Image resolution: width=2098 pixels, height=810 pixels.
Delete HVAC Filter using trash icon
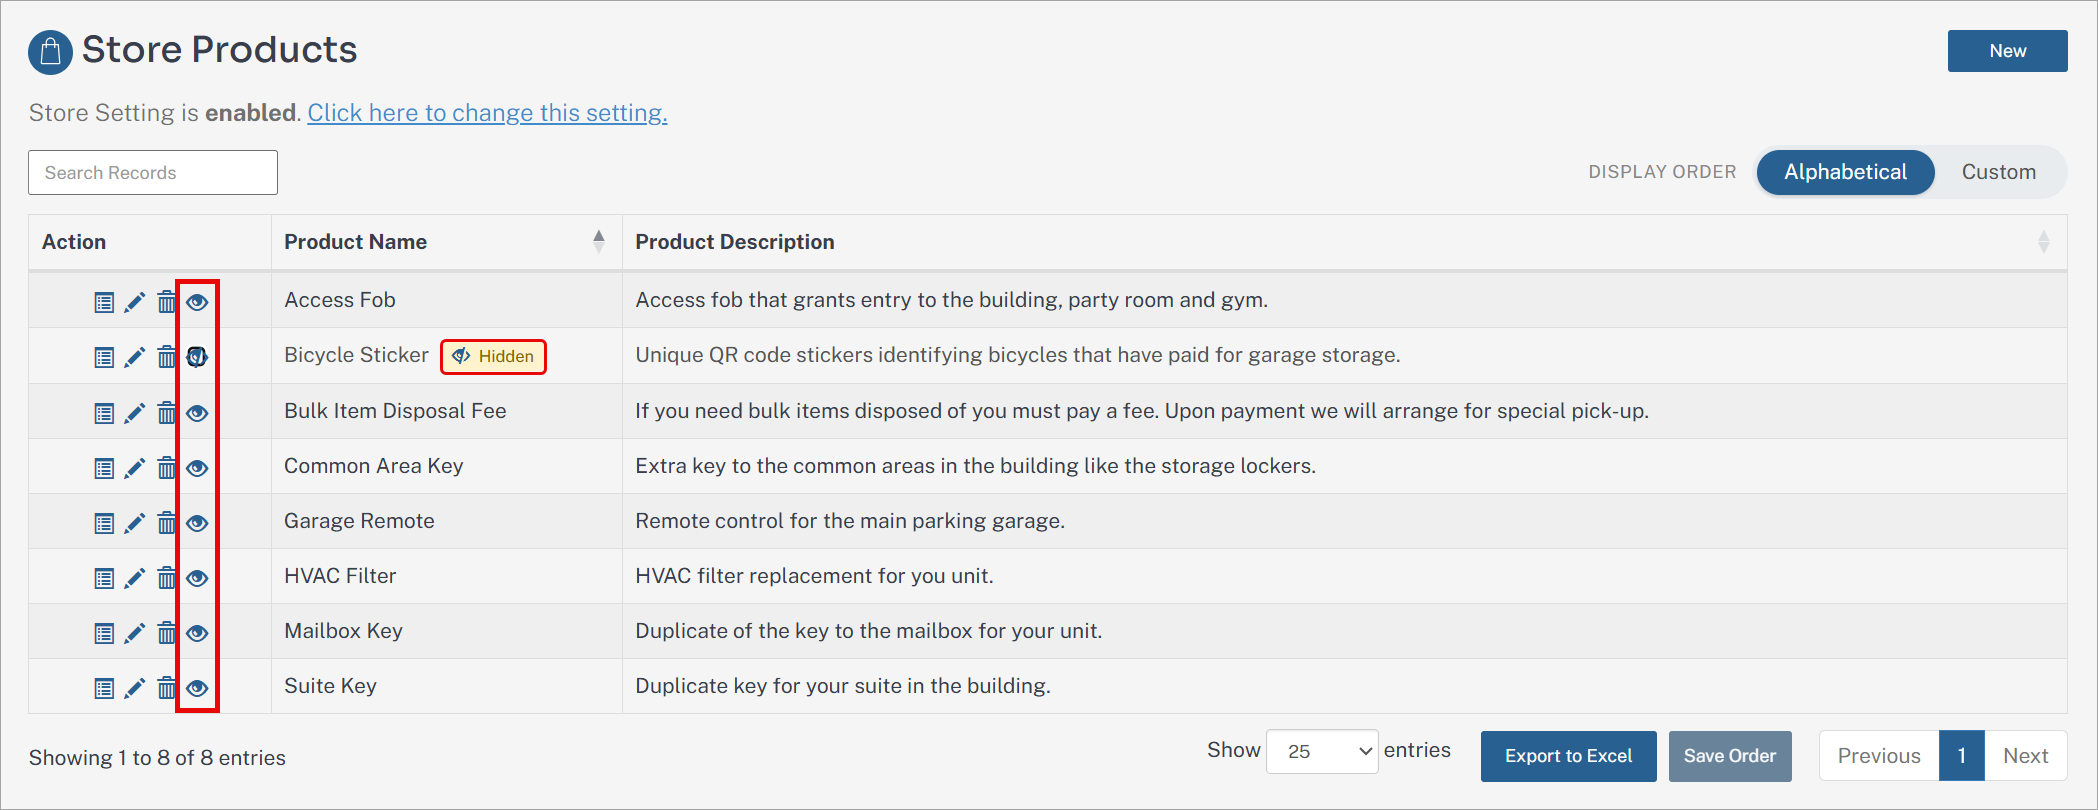[167, 577]
